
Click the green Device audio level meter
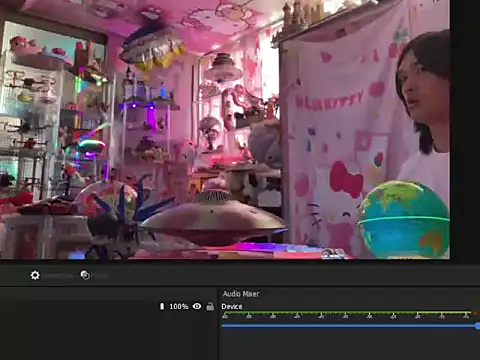(x=348, y=313)
